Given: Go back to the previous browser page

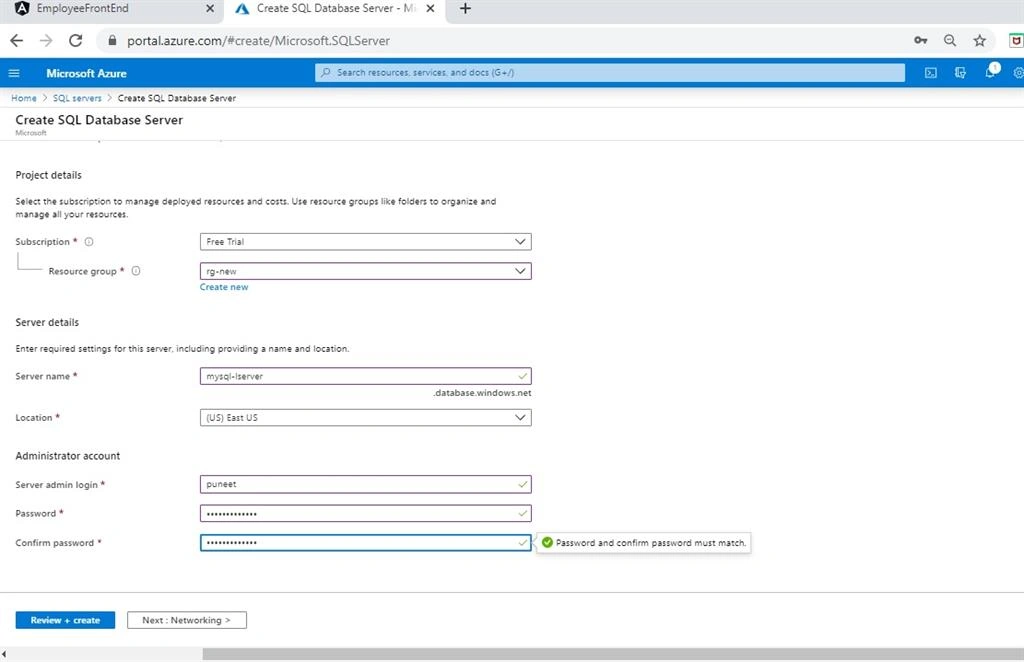Looking at the screenshot, I should pos(16,40).
